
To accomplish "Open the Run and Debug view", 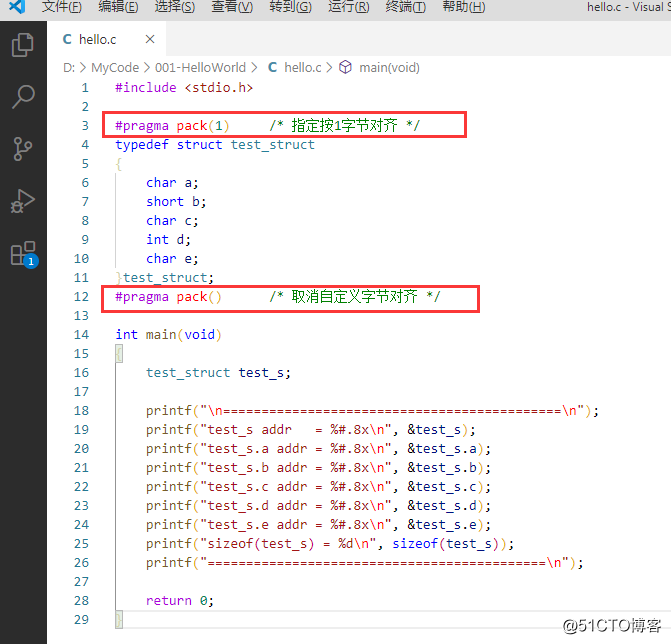I will [x=23, y=201].
